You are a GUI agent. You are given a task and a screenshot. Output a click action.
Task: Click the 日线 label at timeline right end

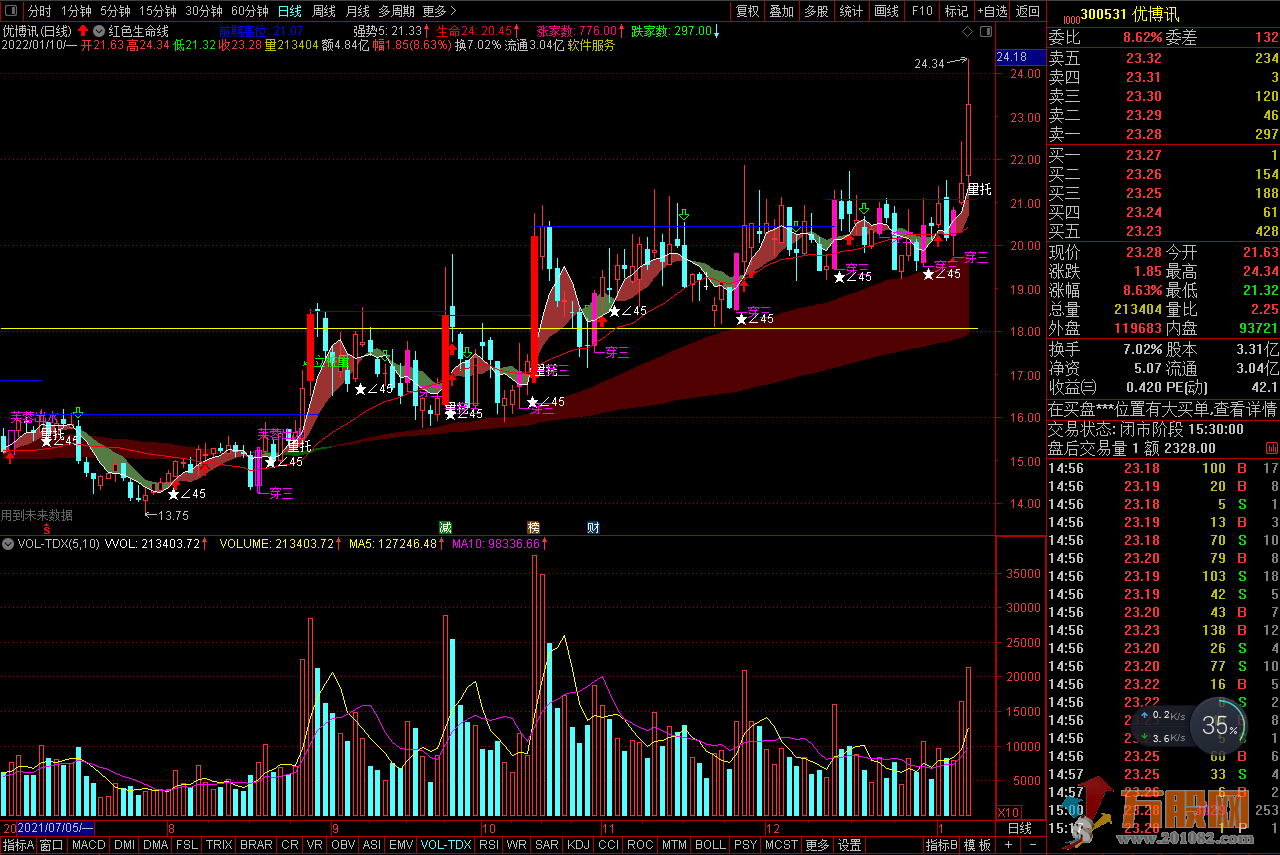point(1019,828)
